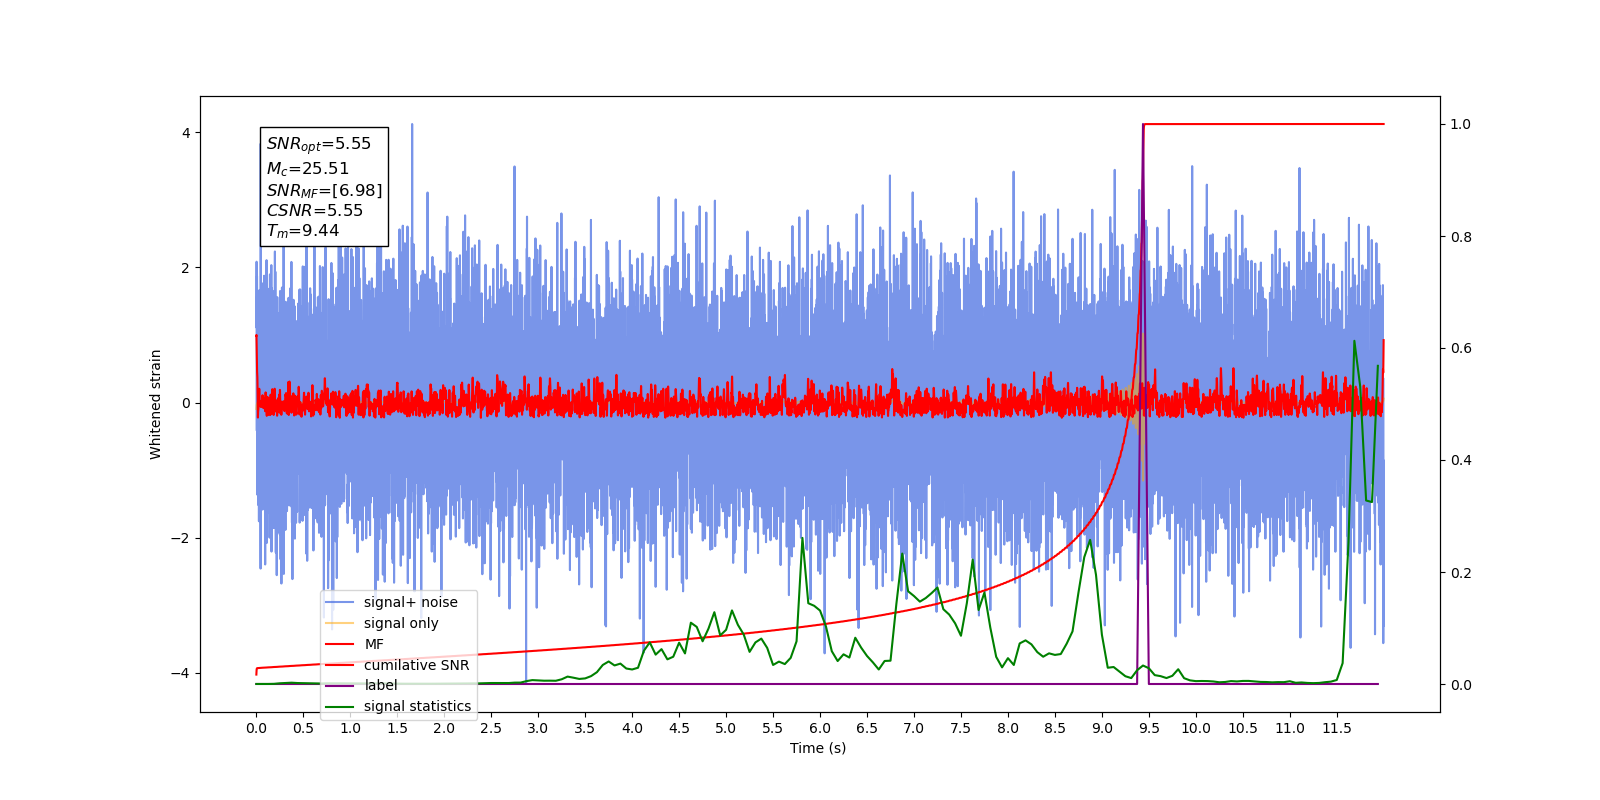Click the blue line swatch in legend
The height and width of the screenshot is (800, 1600).
pos(340,602)
